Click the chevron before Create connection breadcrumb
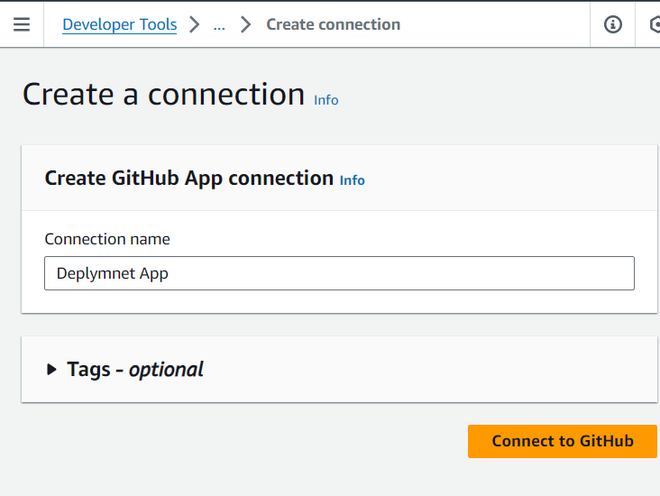 (246, 25)
